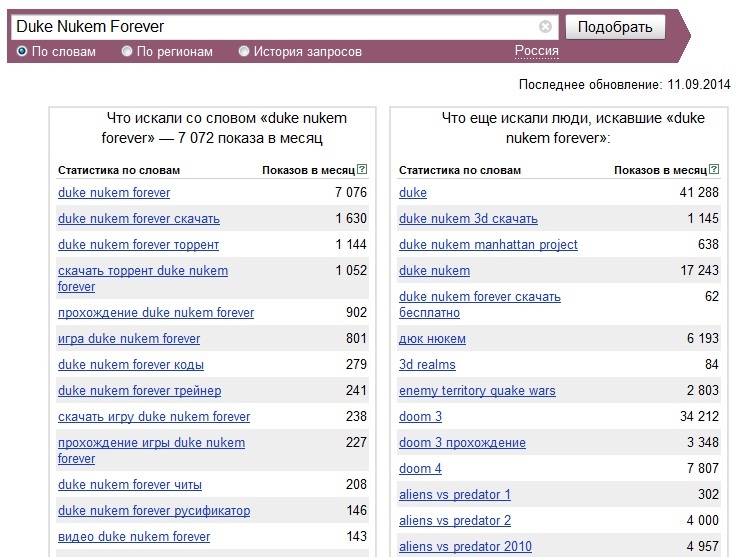737x557 pixels.
Task: Click the Подобрать button
Action: [x=615, y=27]
